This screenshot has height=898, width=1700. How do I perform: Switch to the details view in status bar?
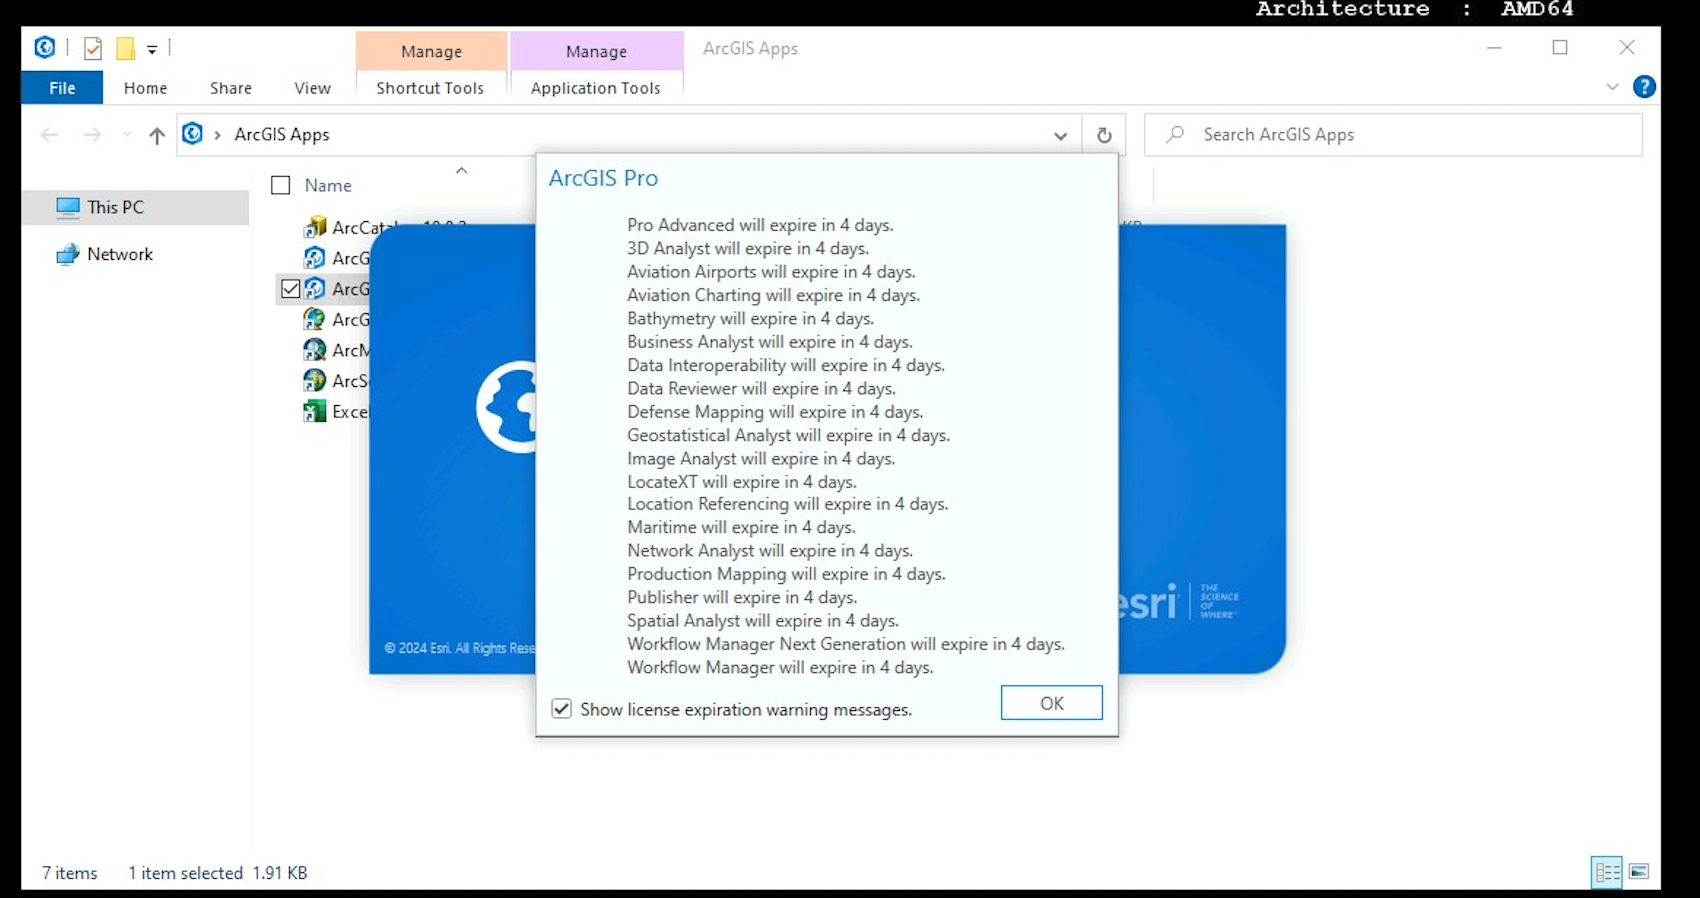pyautogui.click(x=1607, y=872)
